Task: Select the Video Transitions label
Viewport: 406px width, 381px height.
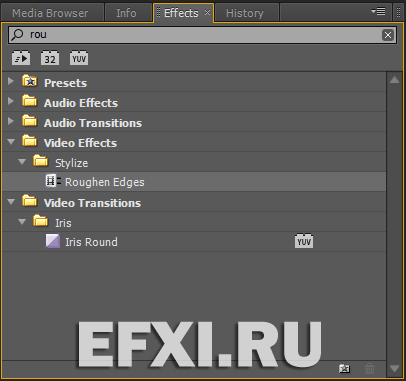Action: 92,203
